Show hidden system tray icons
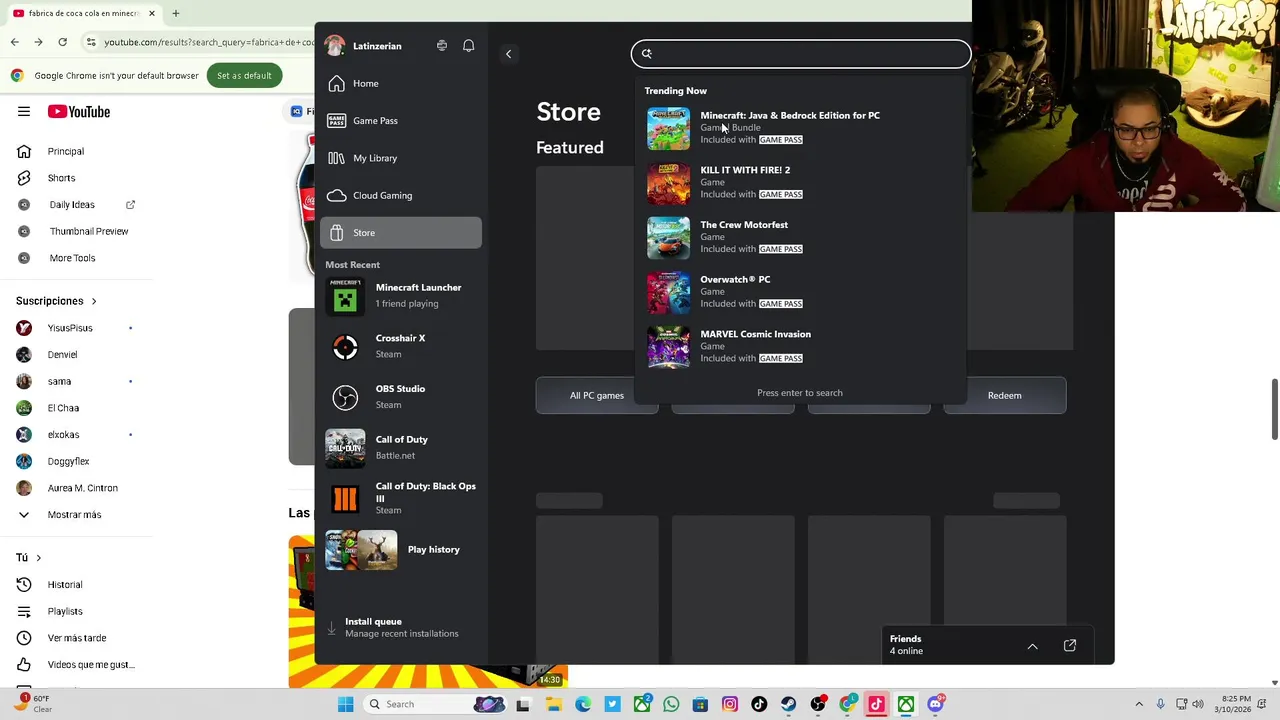The image size is (1280, 720). pos(1139,705)
